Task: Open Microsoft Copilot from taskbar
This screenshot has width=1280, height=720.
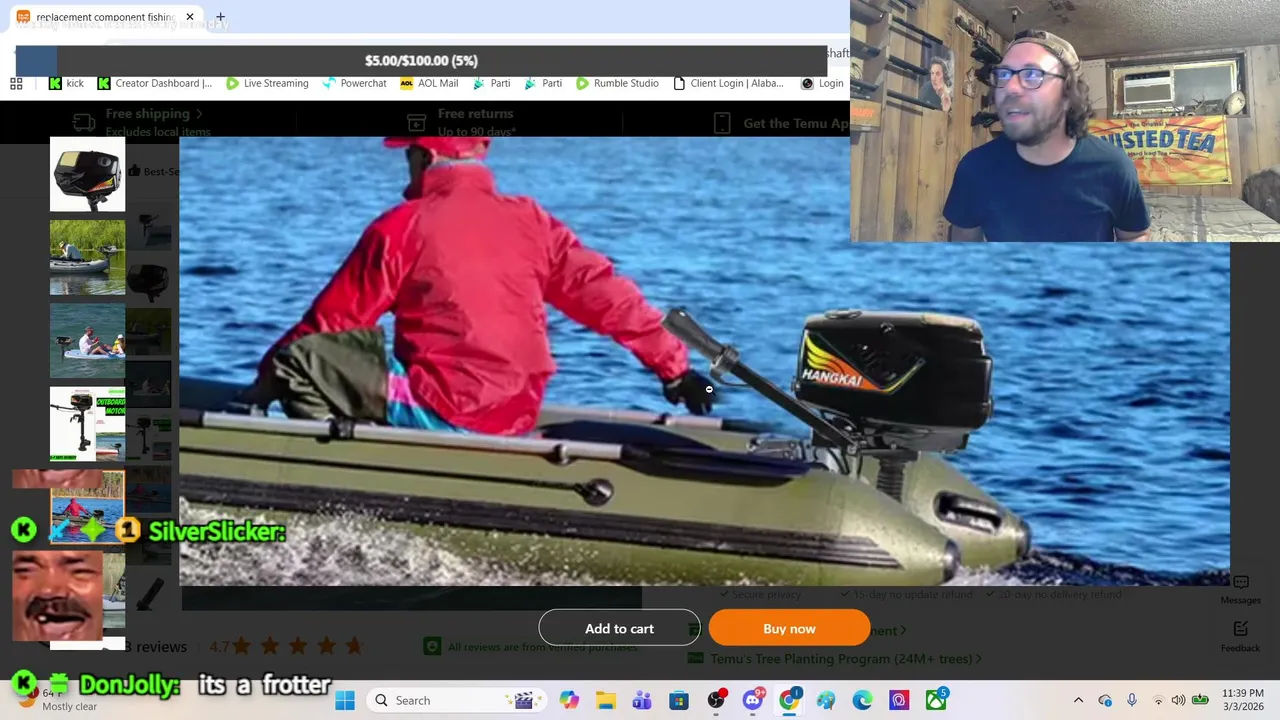Action: point(569,700)
